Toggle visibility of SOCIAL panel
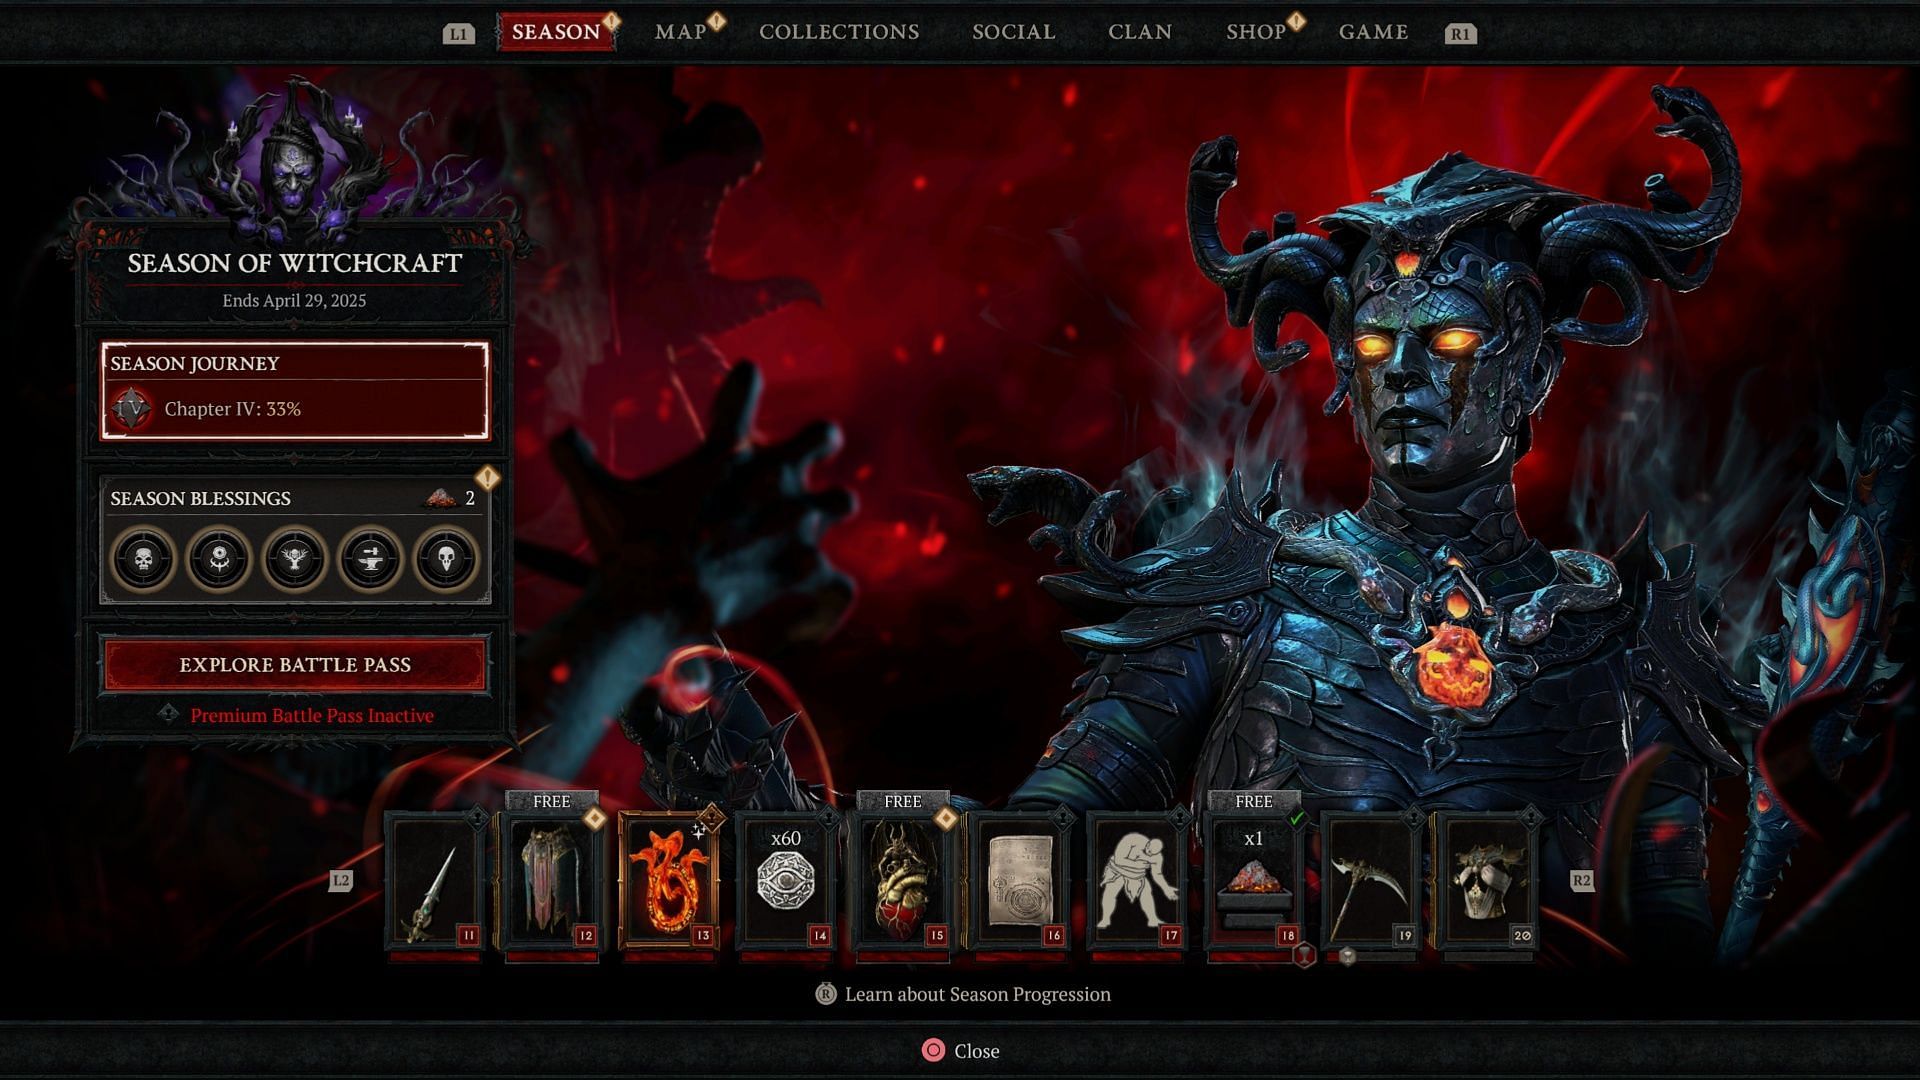Viewport: 1920px width, 1080px height. (1013, 29)
